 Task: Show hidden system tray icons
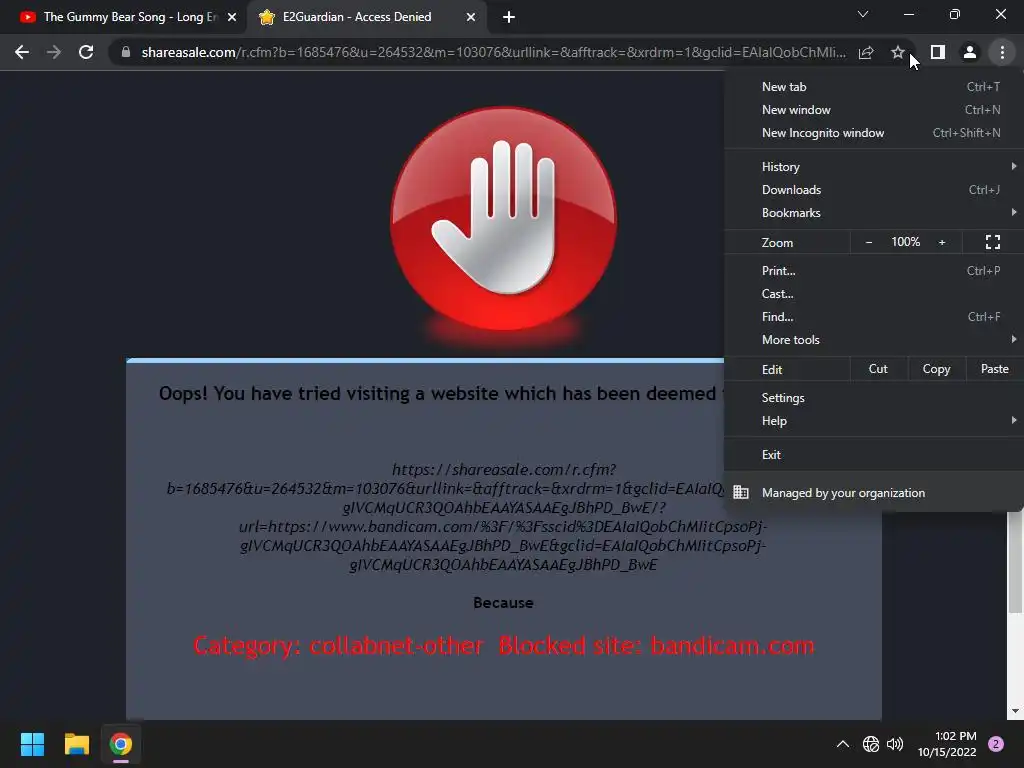[x=842, y=744]
